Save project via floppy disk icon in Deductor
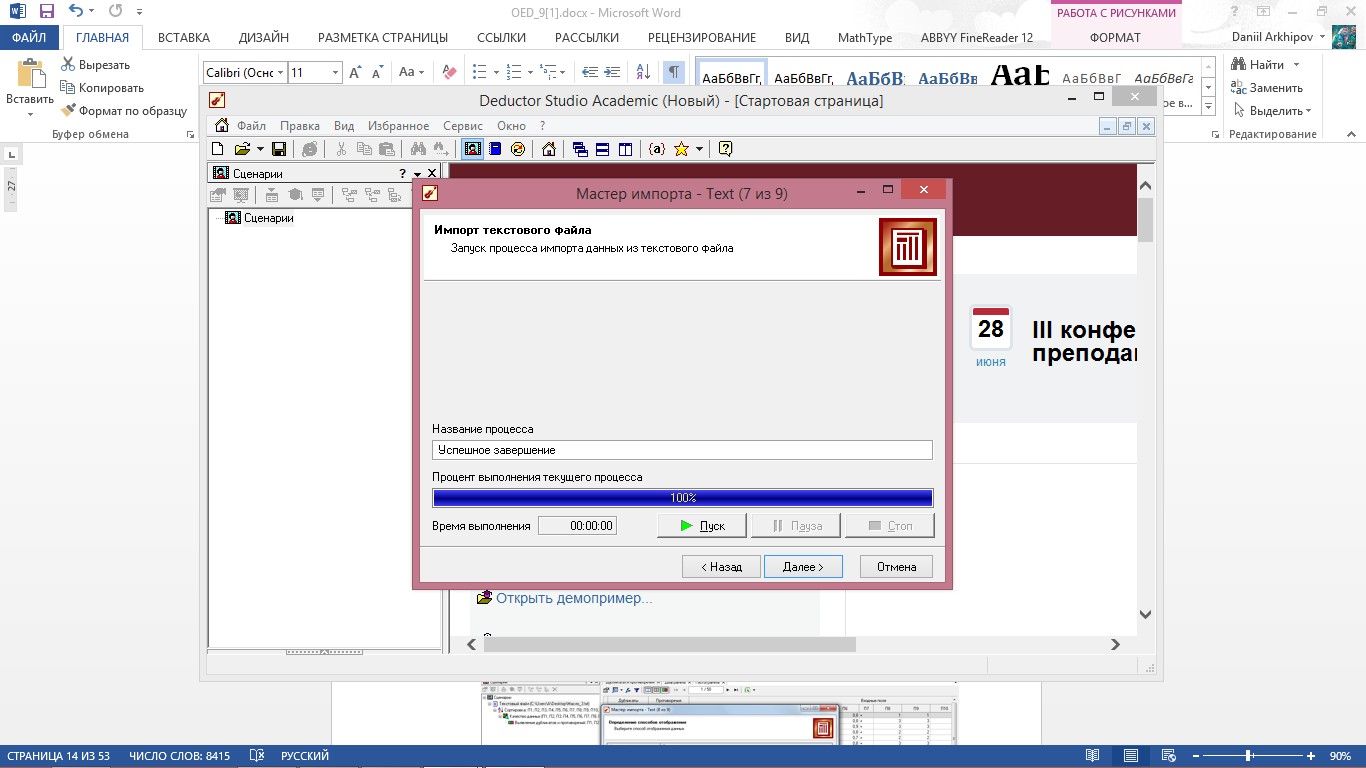Image resolution: width=1366 pixels, height=768 pixels. click(x=279, y=149)
